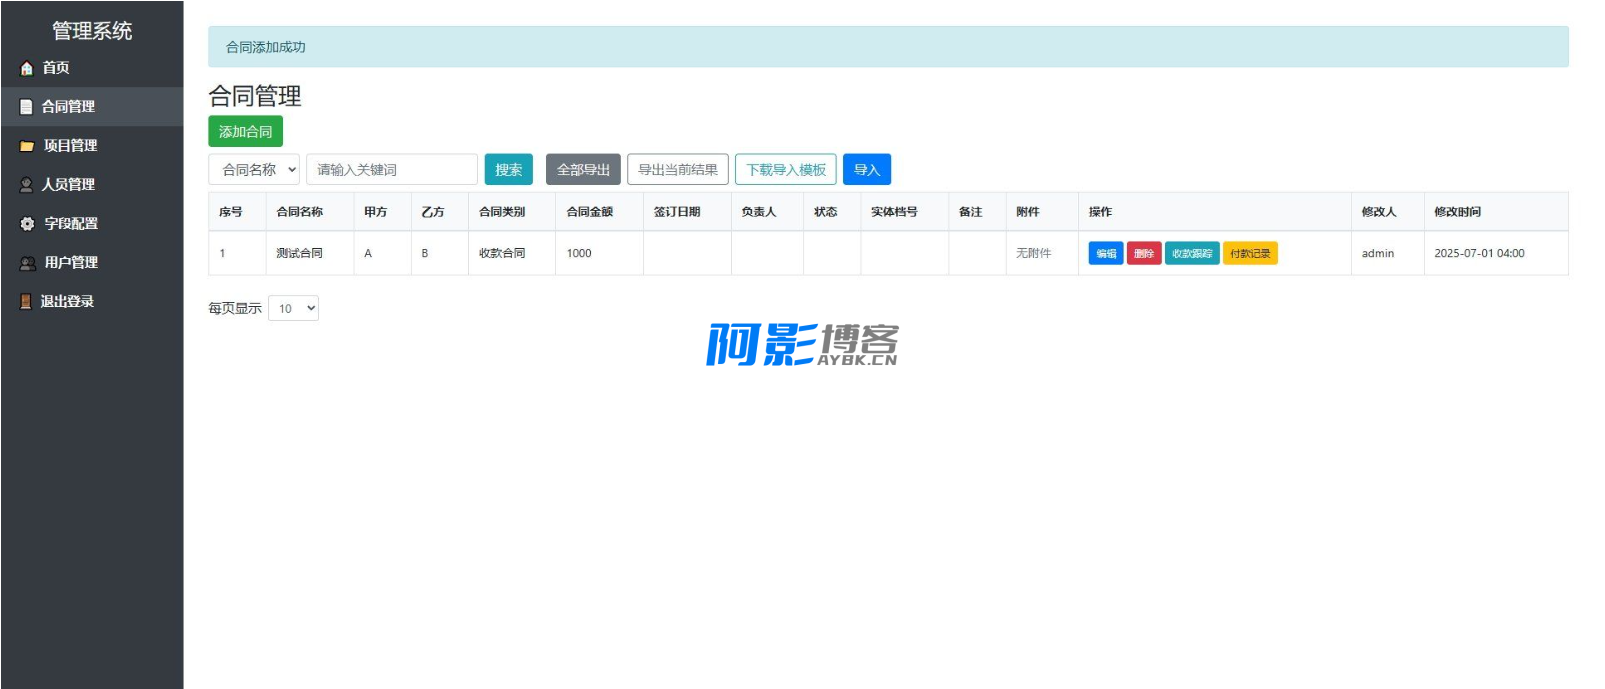This screenshot has width=1605, height=689.
Task: Click the 阿影博客 logo image
Action: click(802, 344)
